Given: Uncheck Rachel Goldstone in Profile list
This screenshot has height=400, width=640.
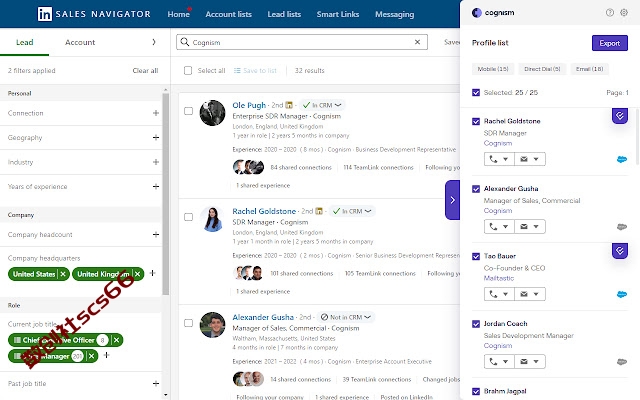Looking at the screenshot, I should [x=476, y=121].
